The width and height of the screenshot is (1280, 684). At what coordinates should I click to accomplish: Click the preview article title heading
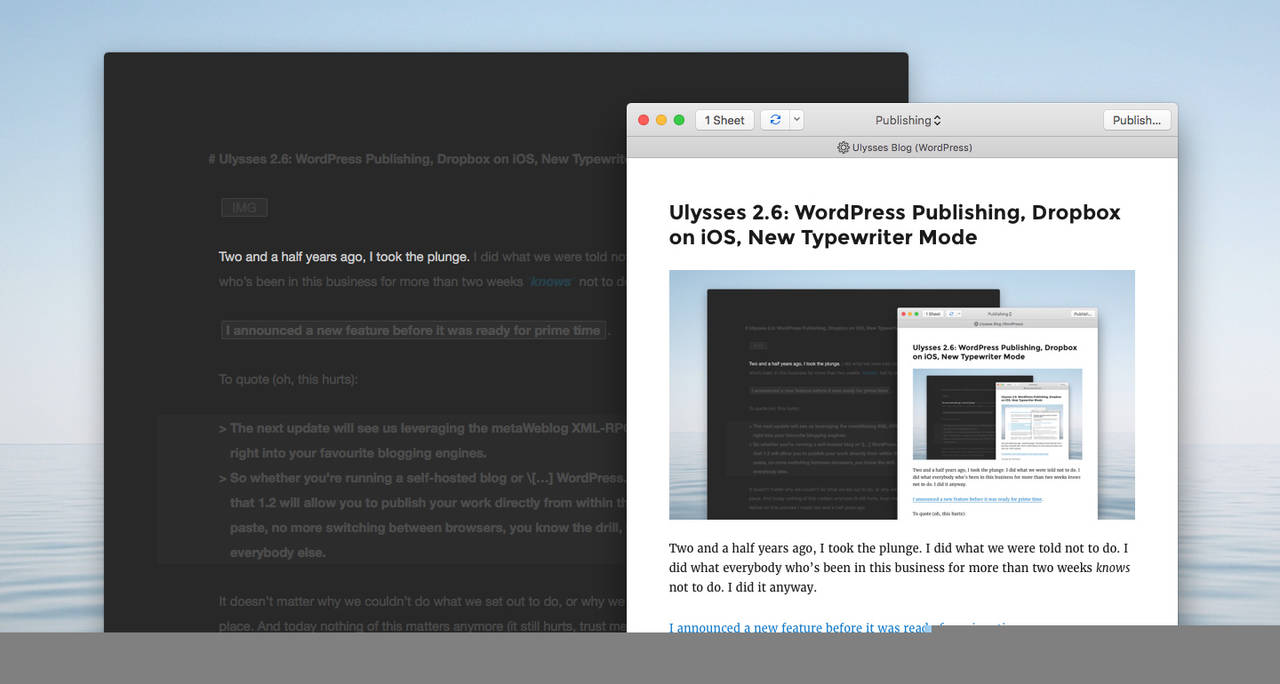894,225
